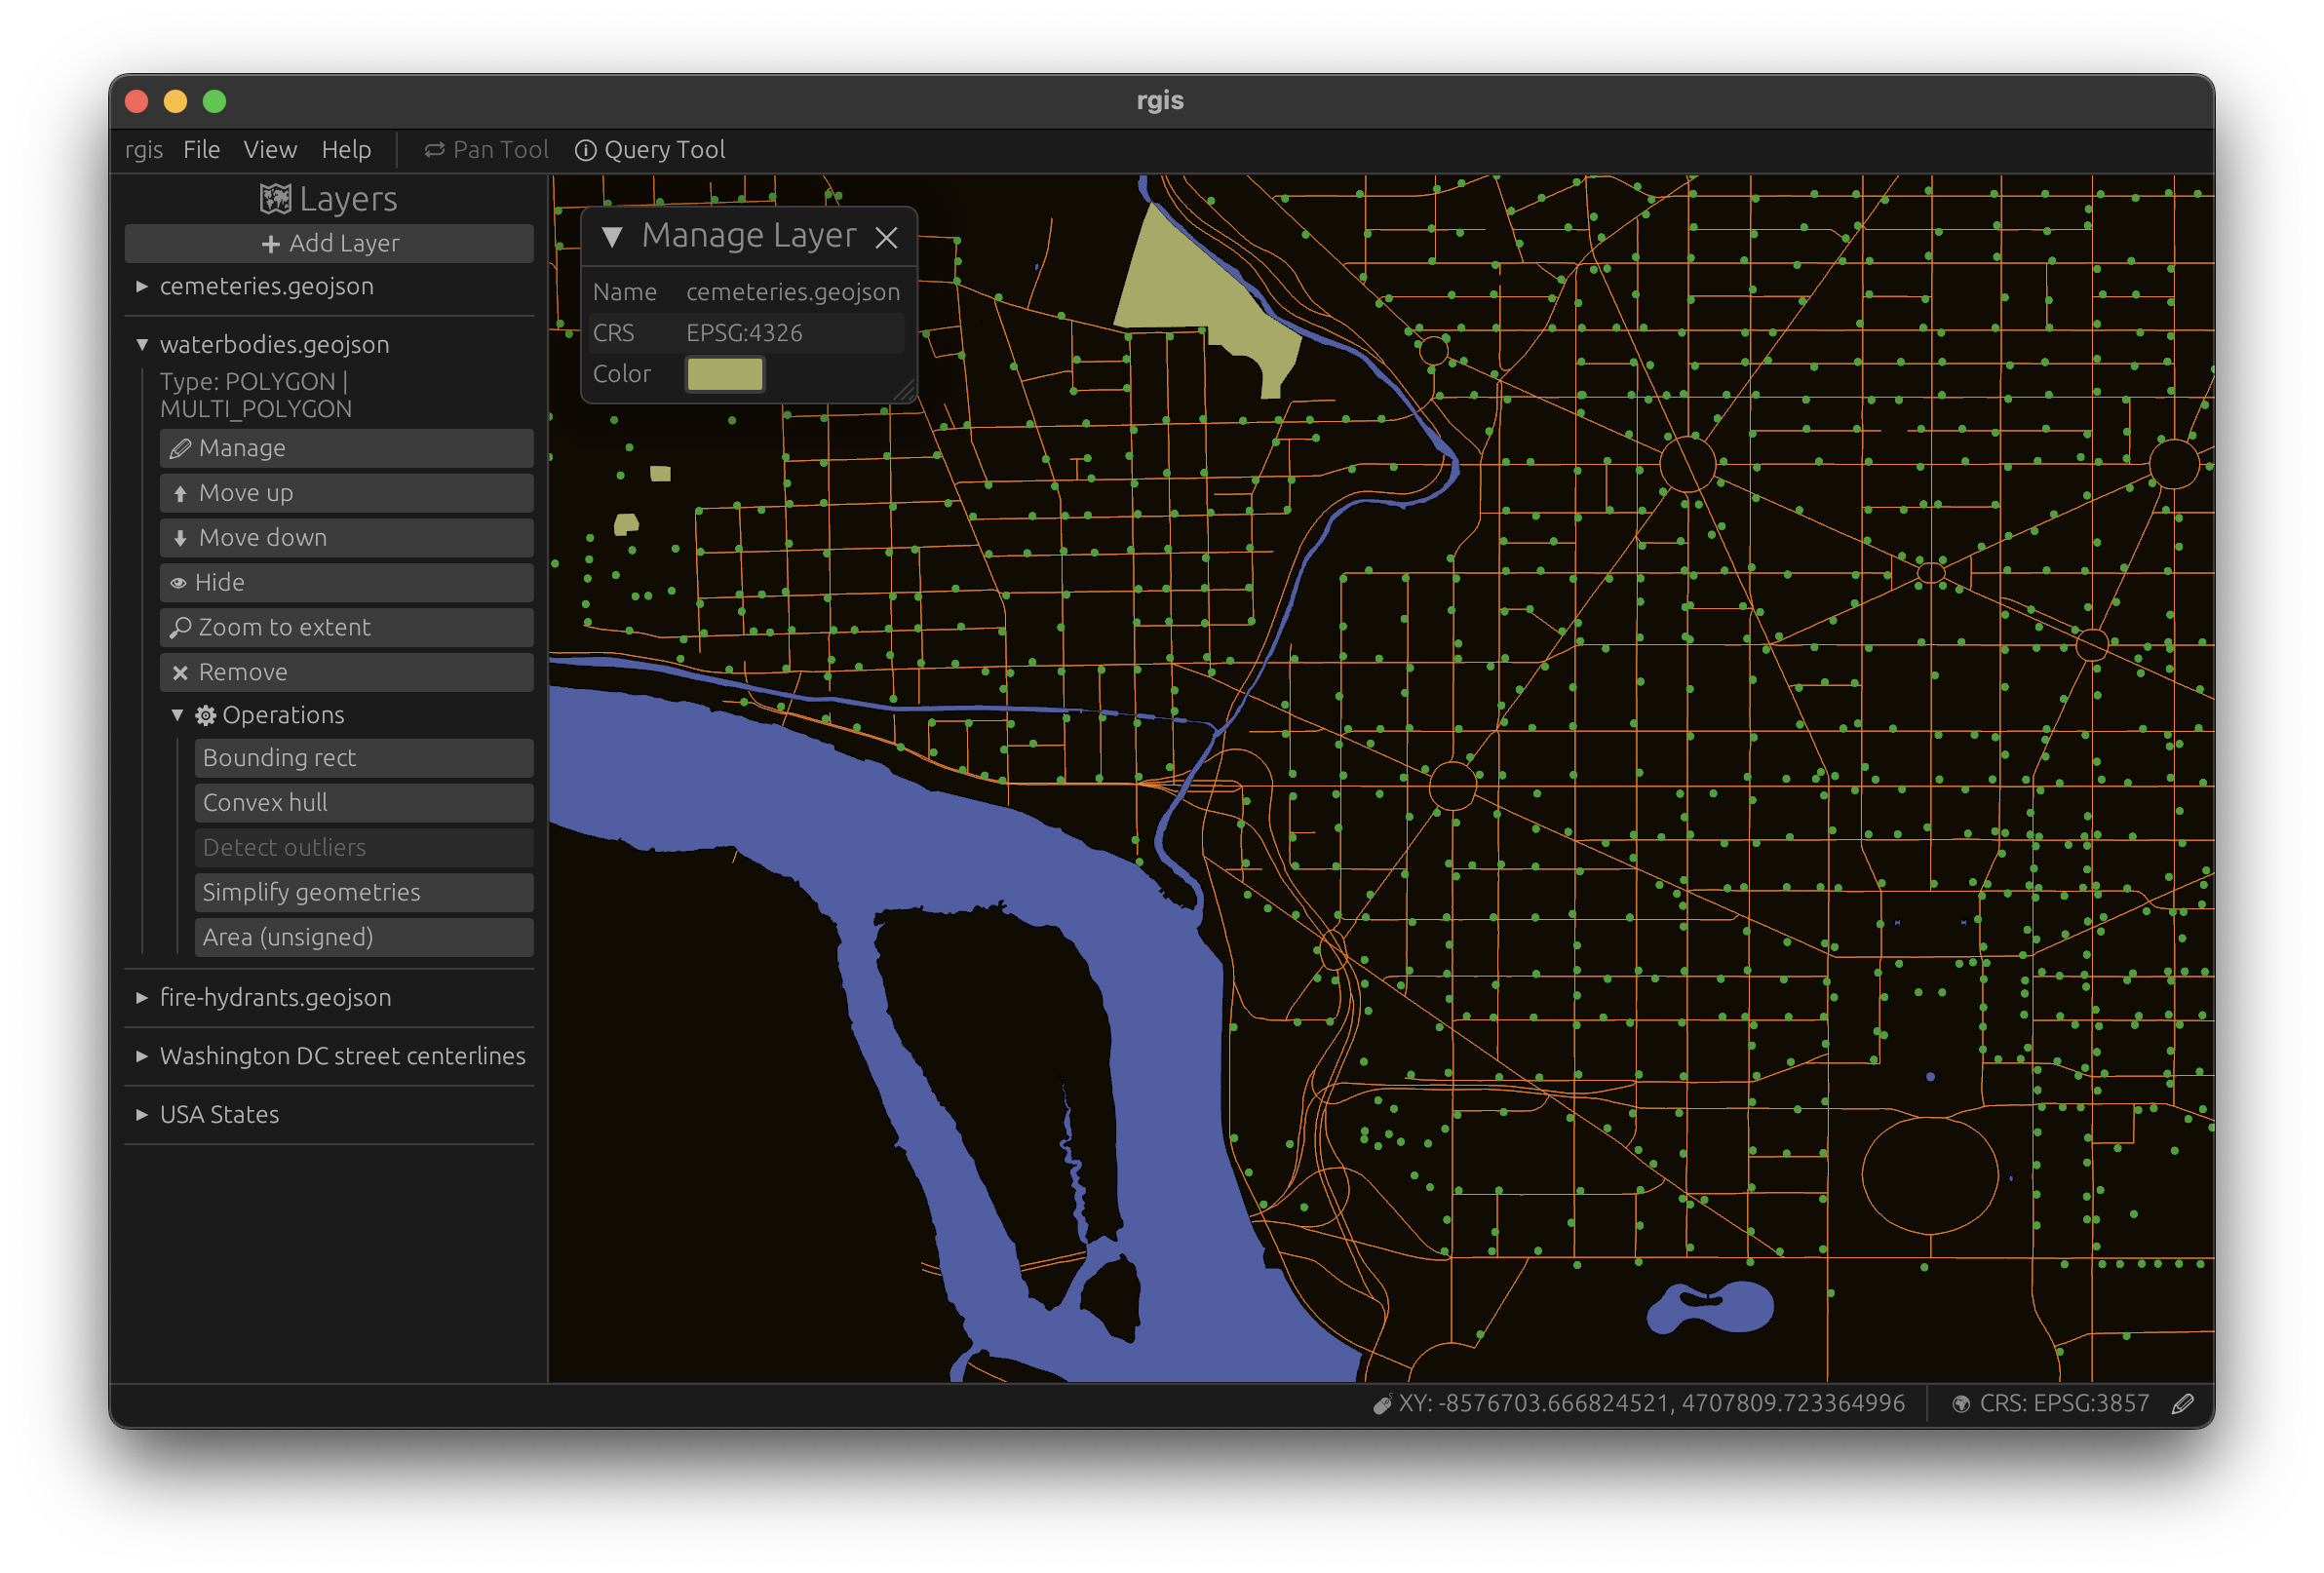2324x1573 pixels.
Task: Click the Move up arrow icon
Action: tap(180, 494)
